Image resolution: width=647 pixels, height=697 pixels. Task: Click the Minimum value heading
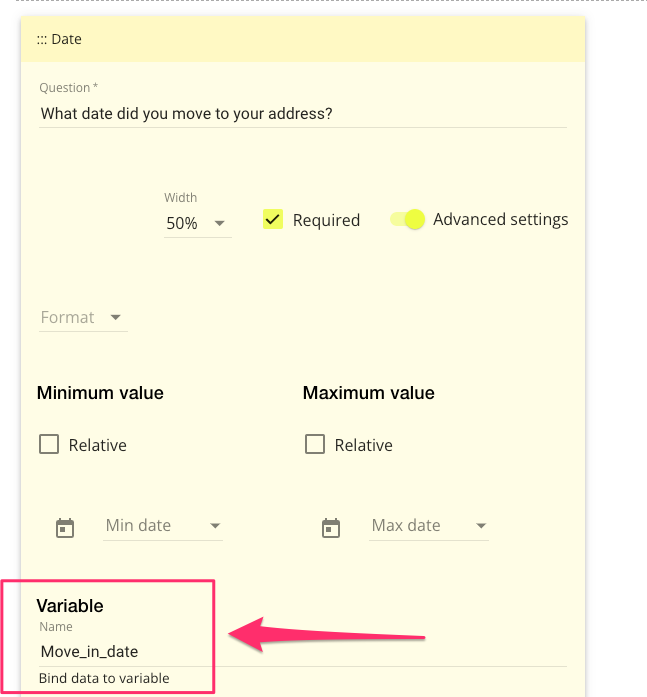(x=100, y=393)
